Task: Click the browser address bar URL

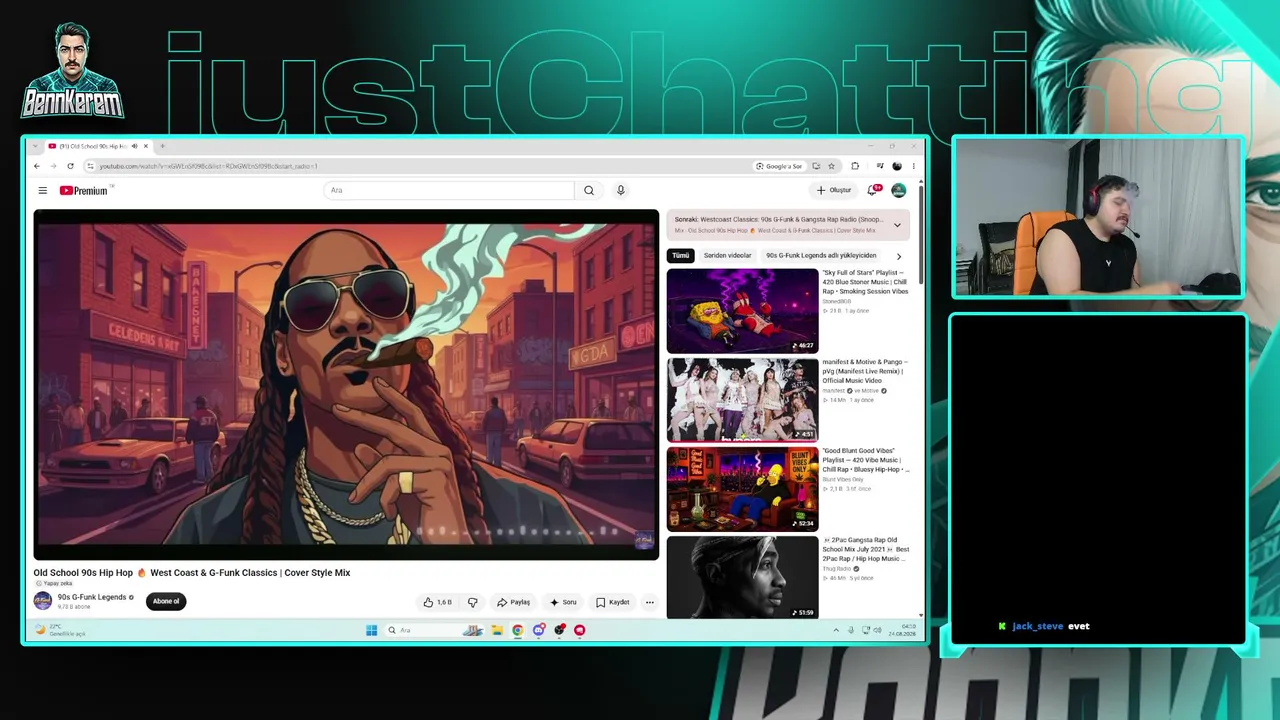Action: [x=208, y=166]
